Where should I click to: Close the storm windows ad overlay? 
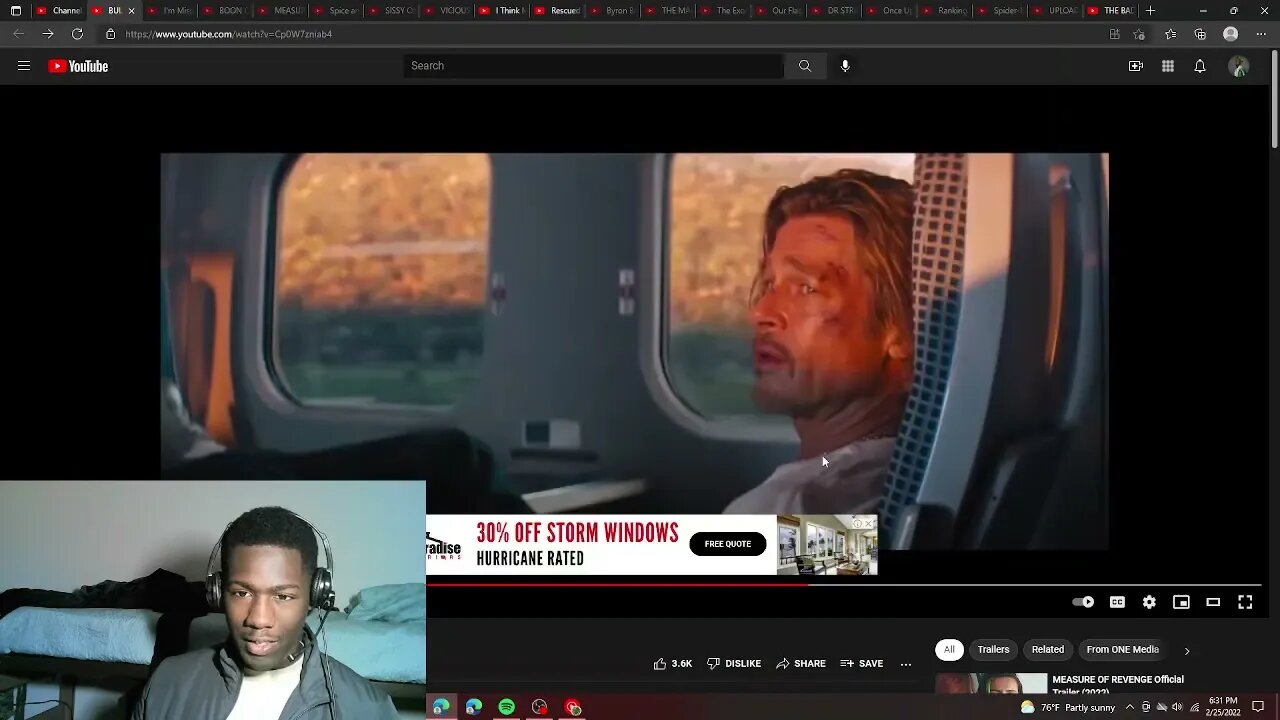point(870,523)
